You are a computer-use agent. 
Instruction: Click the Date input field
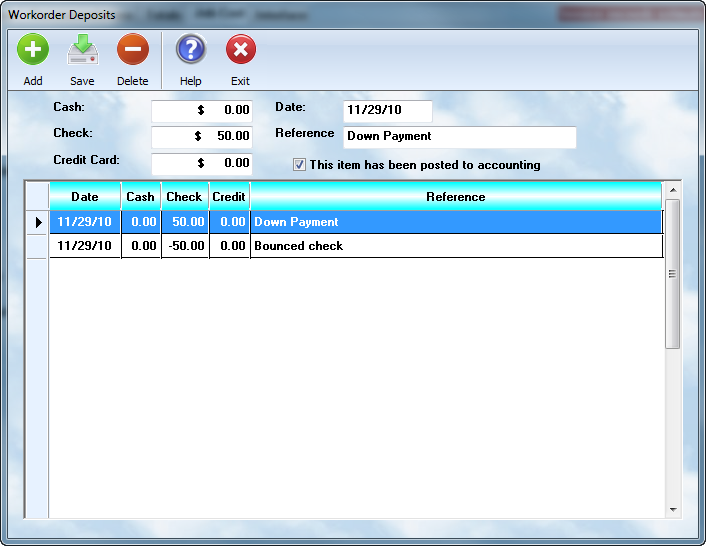tap(387, 111)
